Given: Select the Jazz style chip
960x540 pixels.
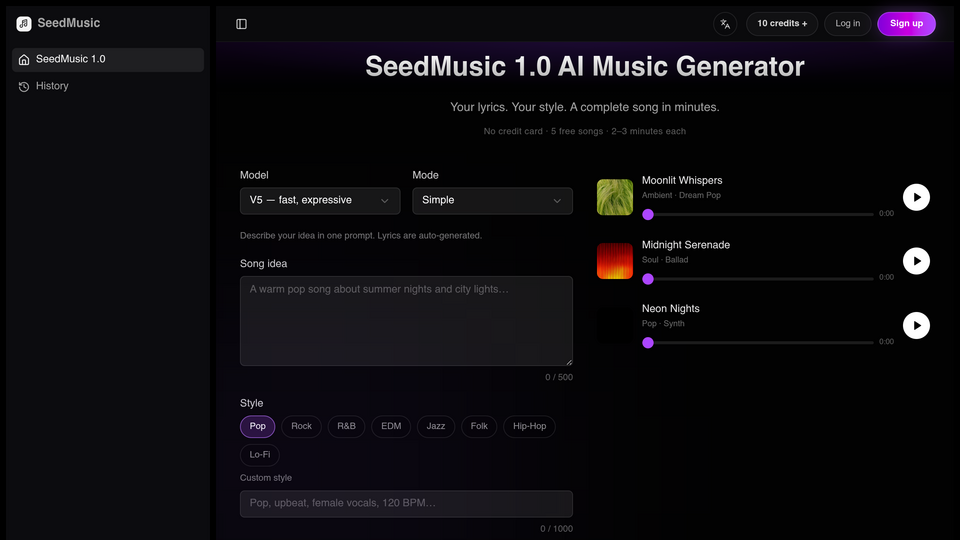Looking at the screenshot, I should pos(436,426).
